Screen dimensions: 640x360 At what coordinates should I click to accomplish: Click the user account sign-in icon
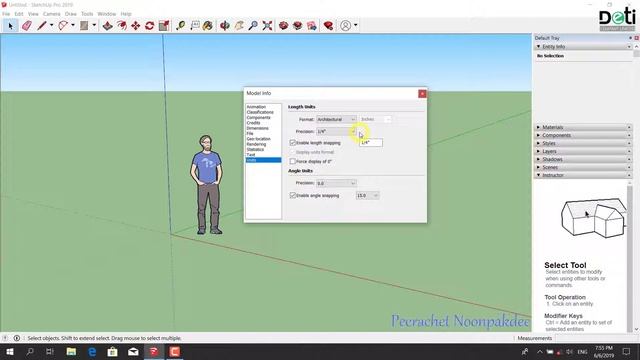(x=345, y=26)
